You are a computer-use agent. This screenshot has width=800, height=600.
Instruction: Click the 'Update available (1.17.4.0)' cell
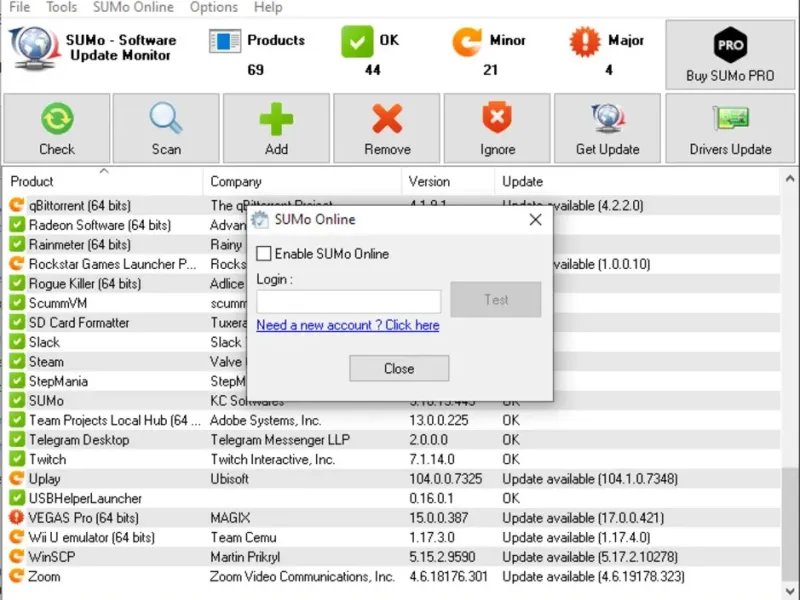point(576,537)
